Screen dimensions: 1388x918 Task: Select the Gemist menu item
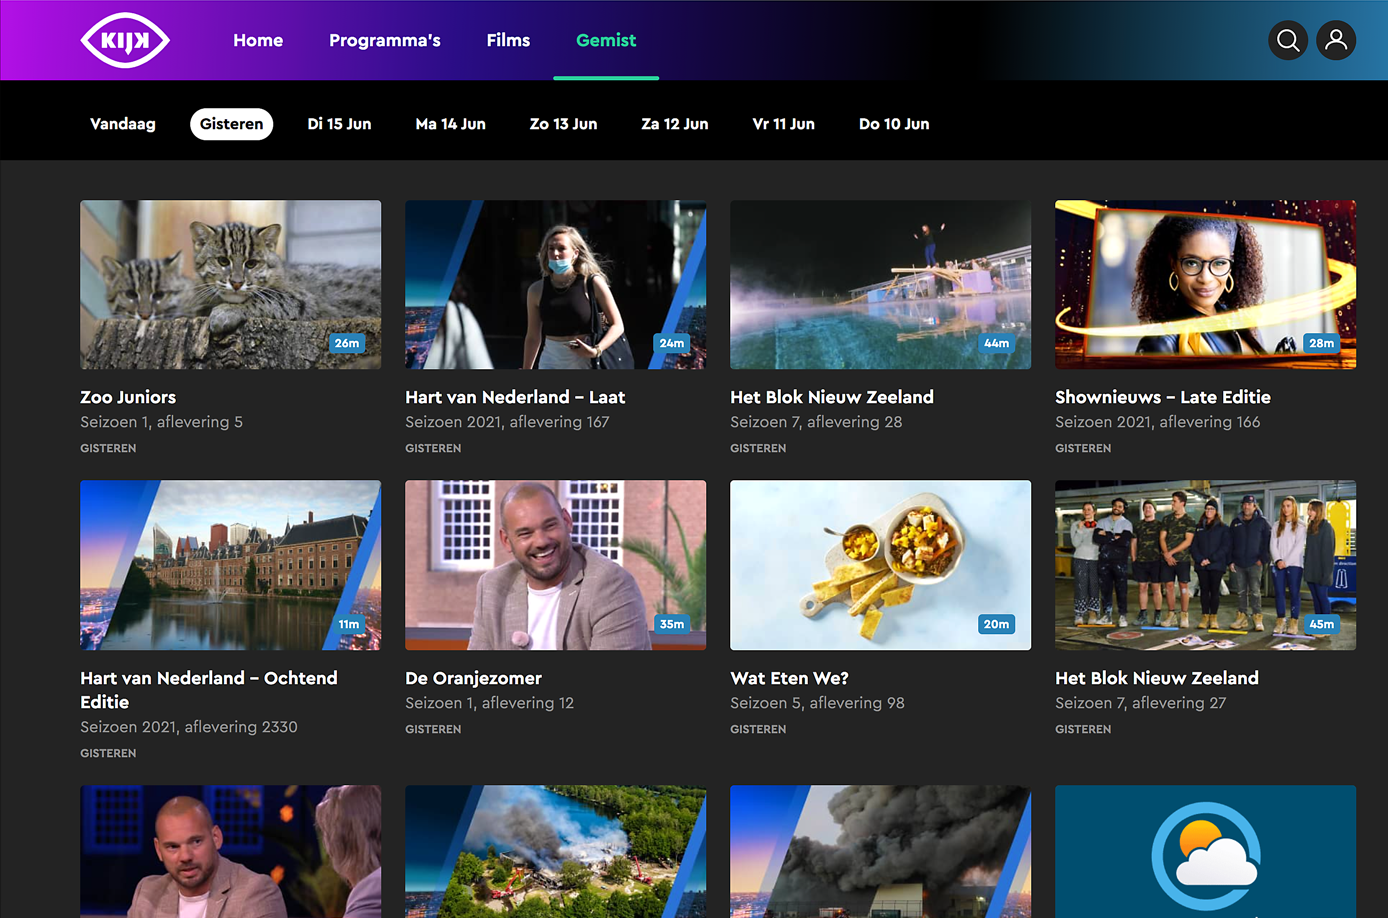coord(606,40)
